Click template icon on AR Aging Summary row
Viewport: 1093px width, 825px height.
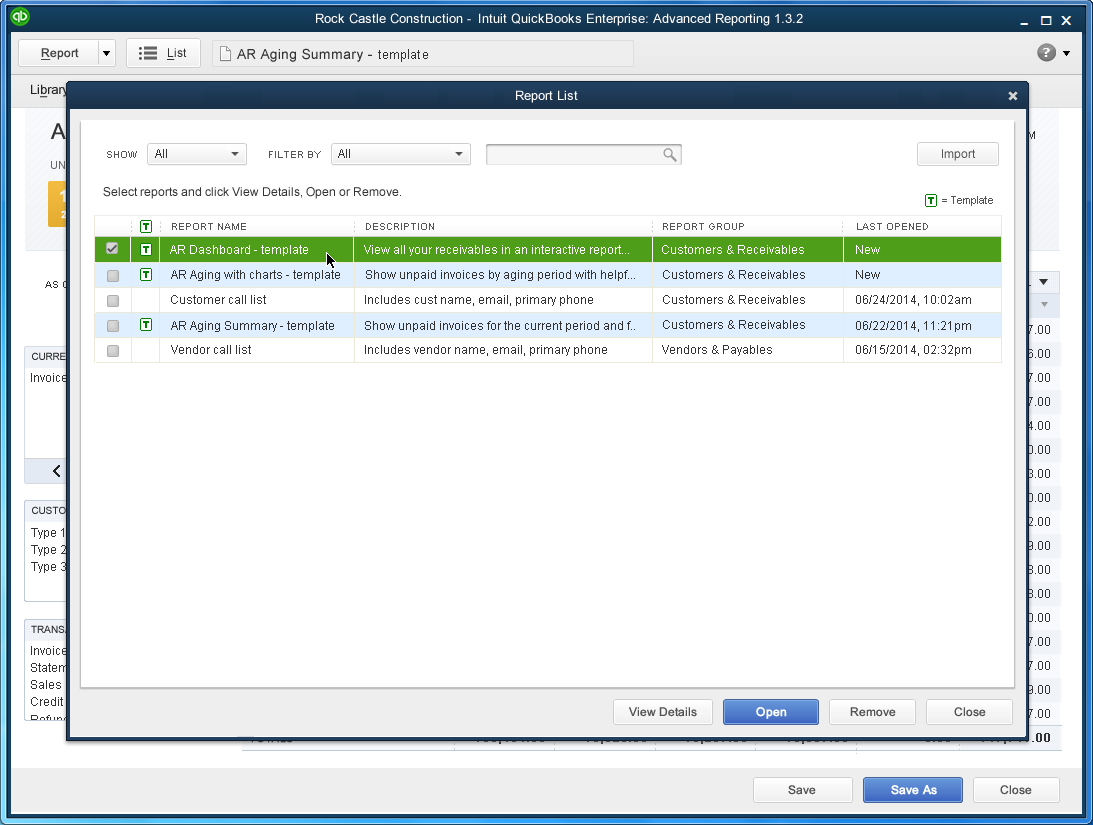click(x=146, y=325)
